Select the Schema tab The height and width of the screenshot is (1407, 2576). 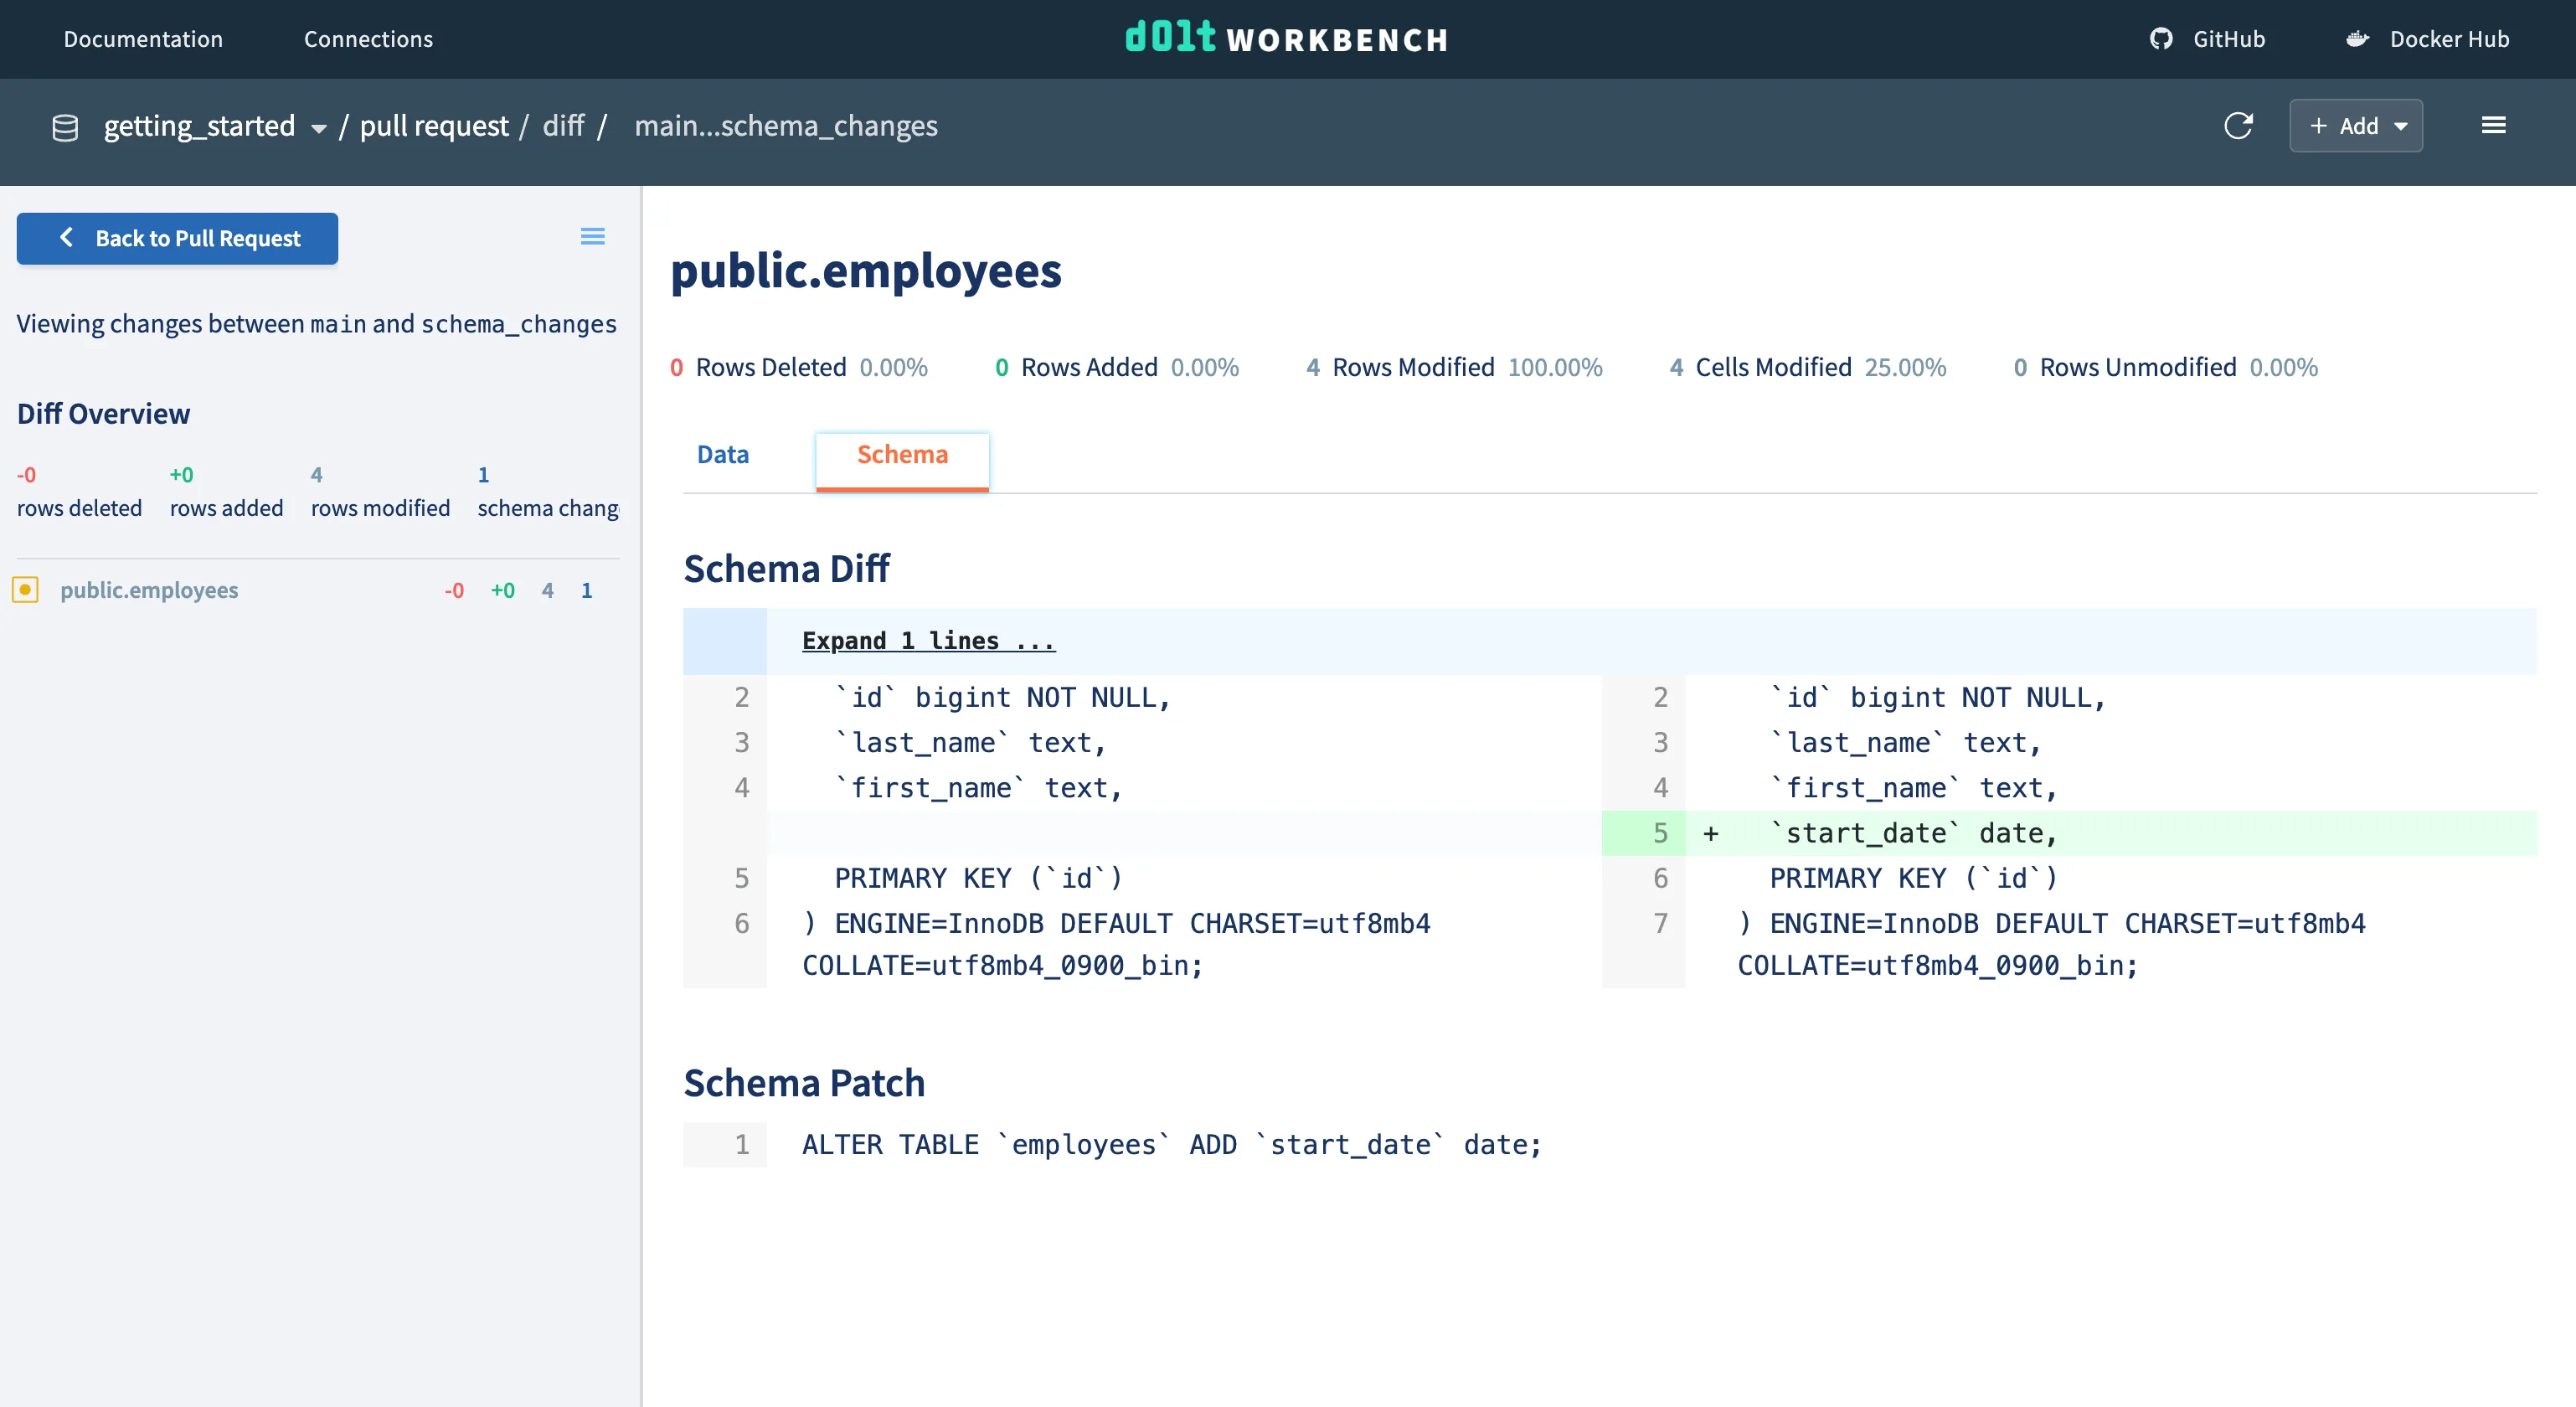coord(902,455)
